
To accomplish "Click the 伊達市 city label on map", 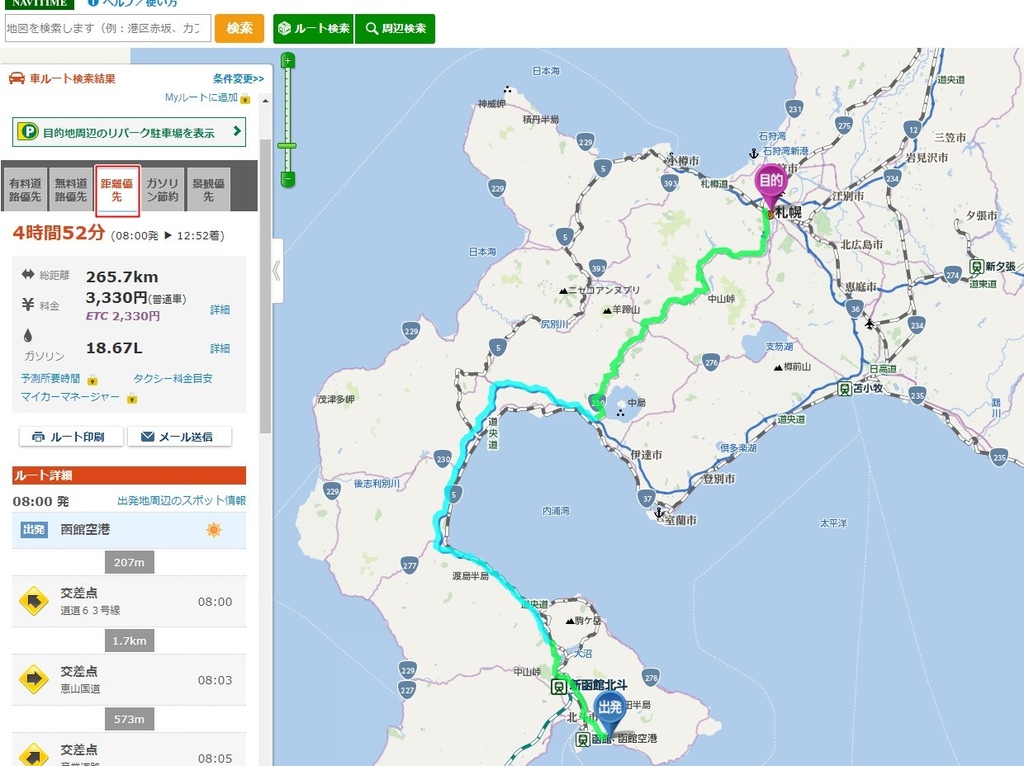I will [647, 455].
